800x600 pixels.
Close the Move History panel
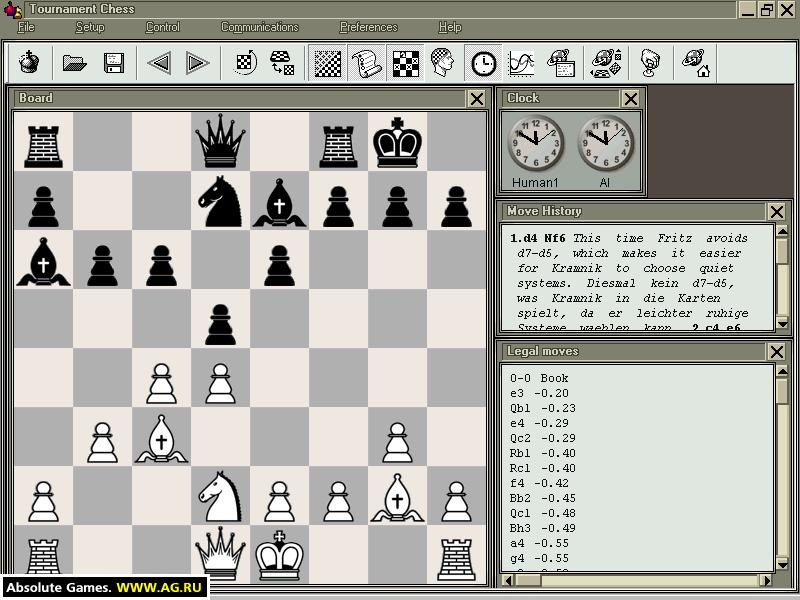(x=777, y=211)
